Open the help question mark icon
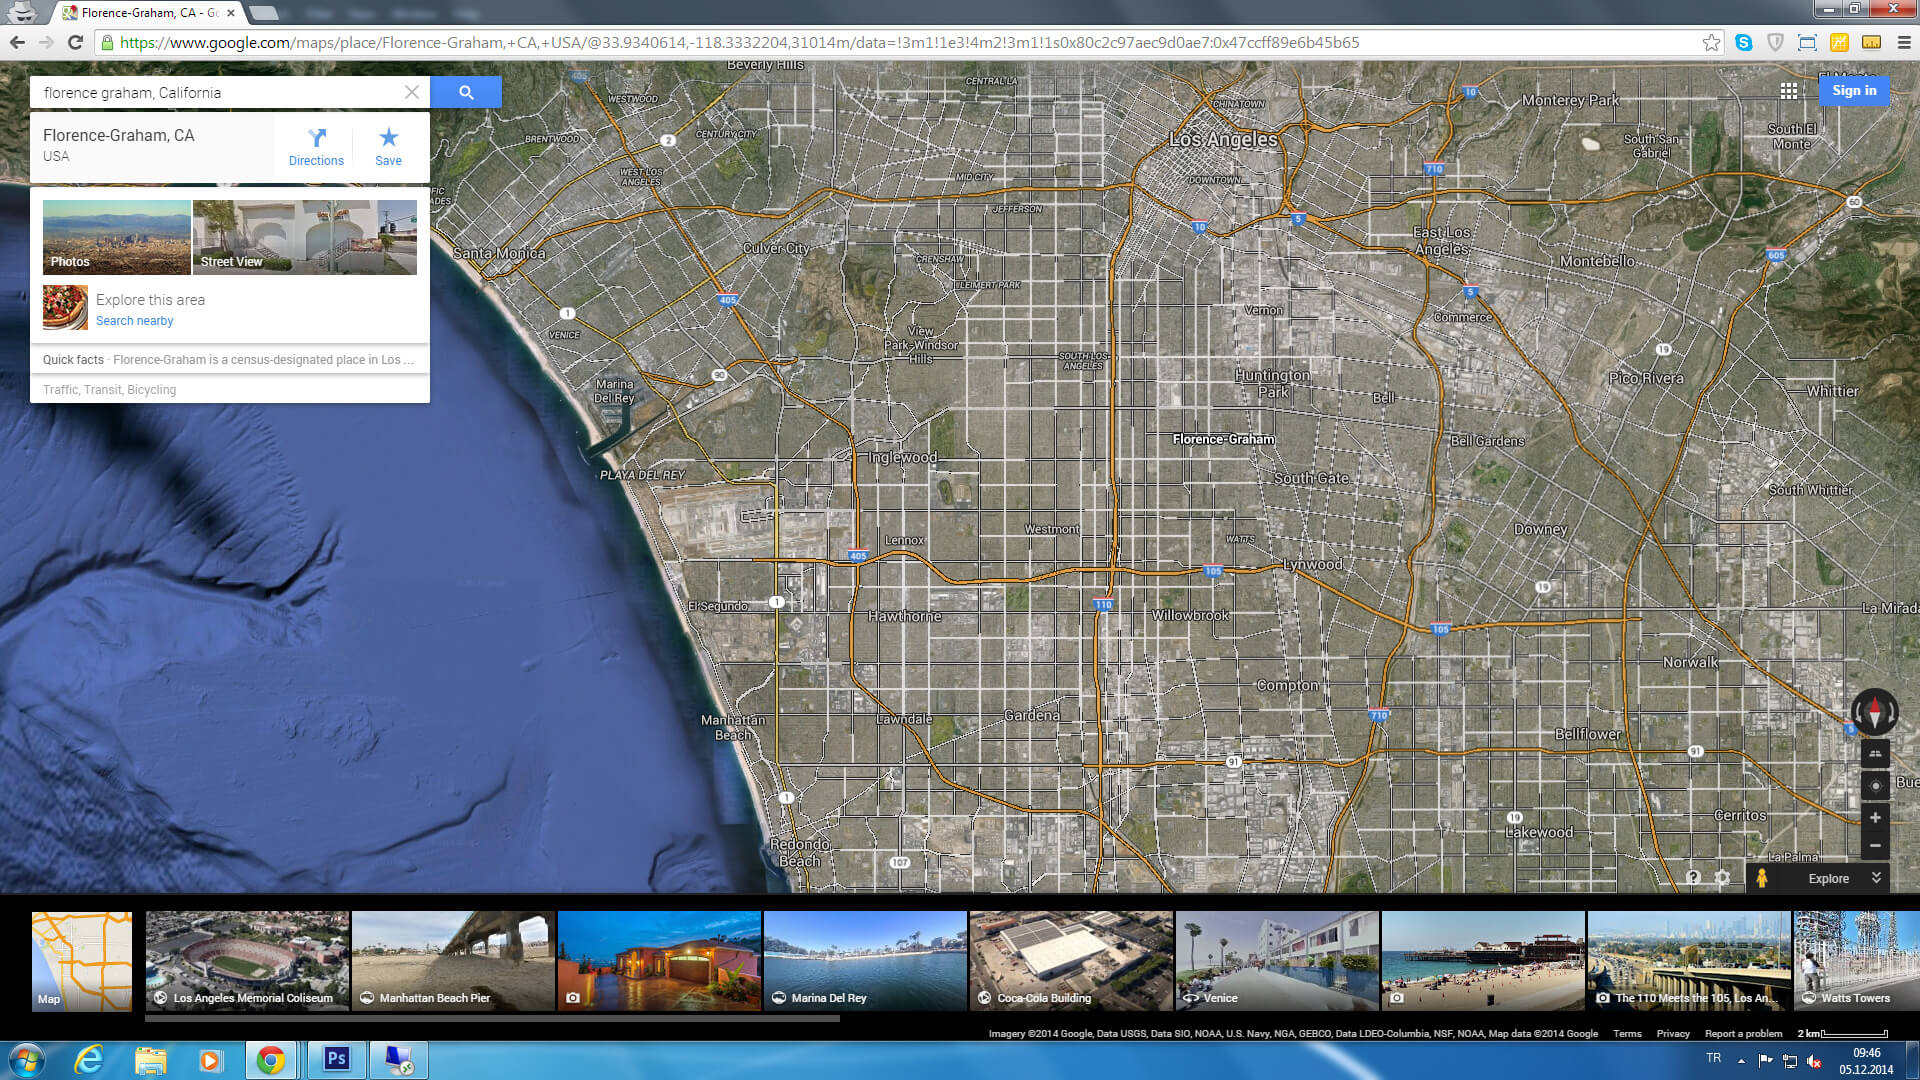The height and width of the screenshot is (1080, 1920). click(x=1692, y=878)
